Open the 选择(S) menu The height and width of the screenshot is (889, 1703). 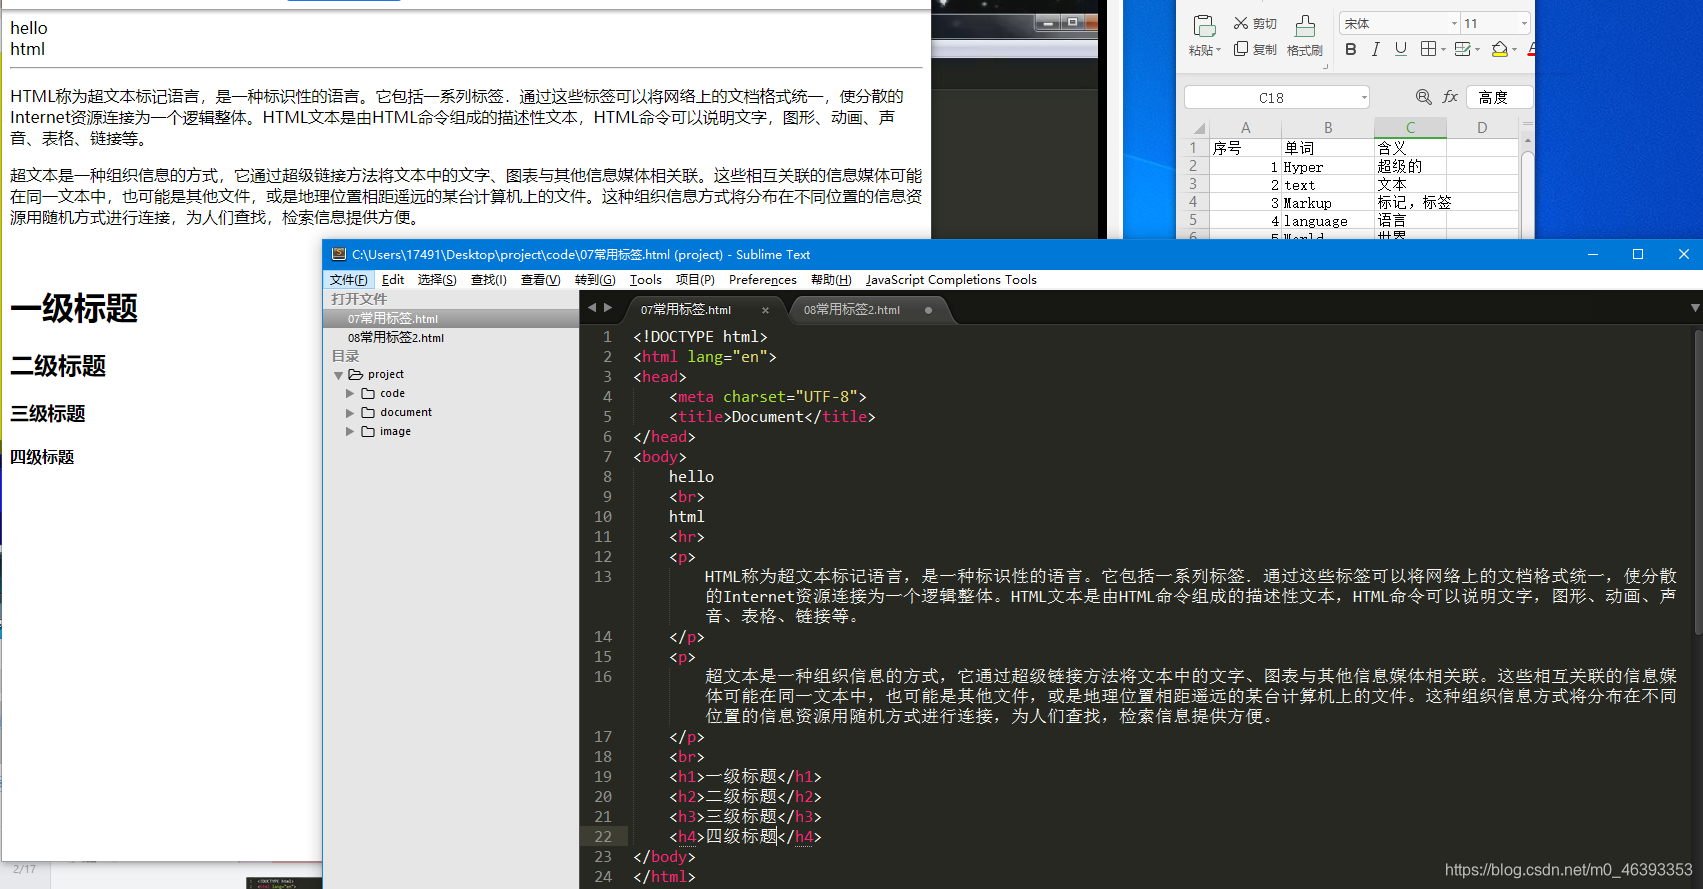[x=437, y=280]
